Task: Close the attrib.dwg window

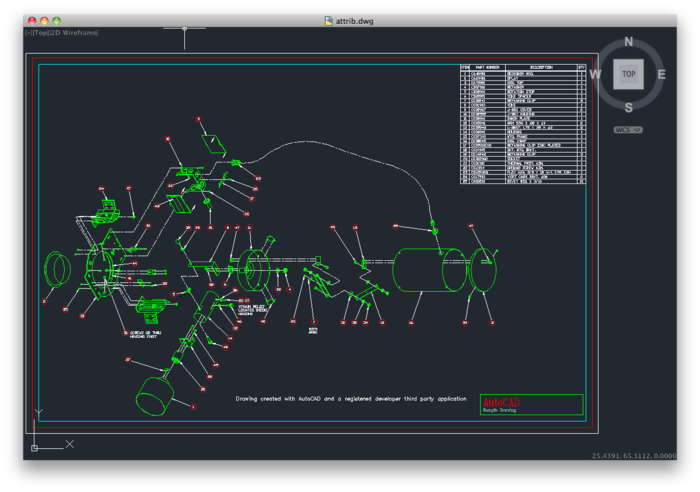Action: click(31, 20)
